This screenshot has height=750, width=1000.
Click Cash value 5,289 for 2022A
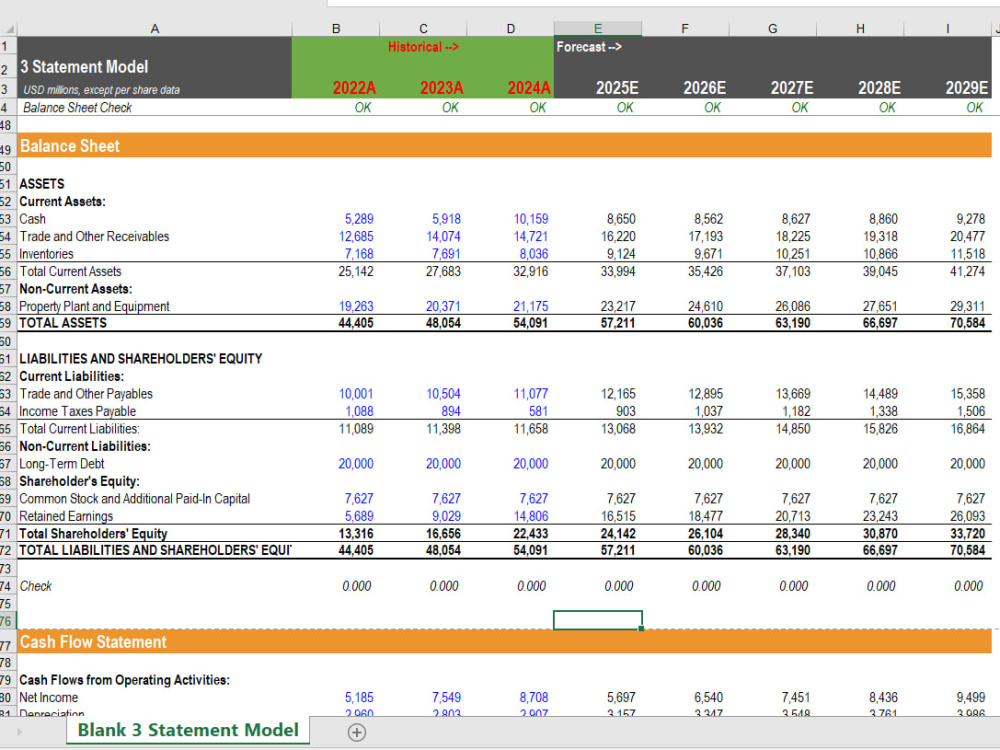359,219
